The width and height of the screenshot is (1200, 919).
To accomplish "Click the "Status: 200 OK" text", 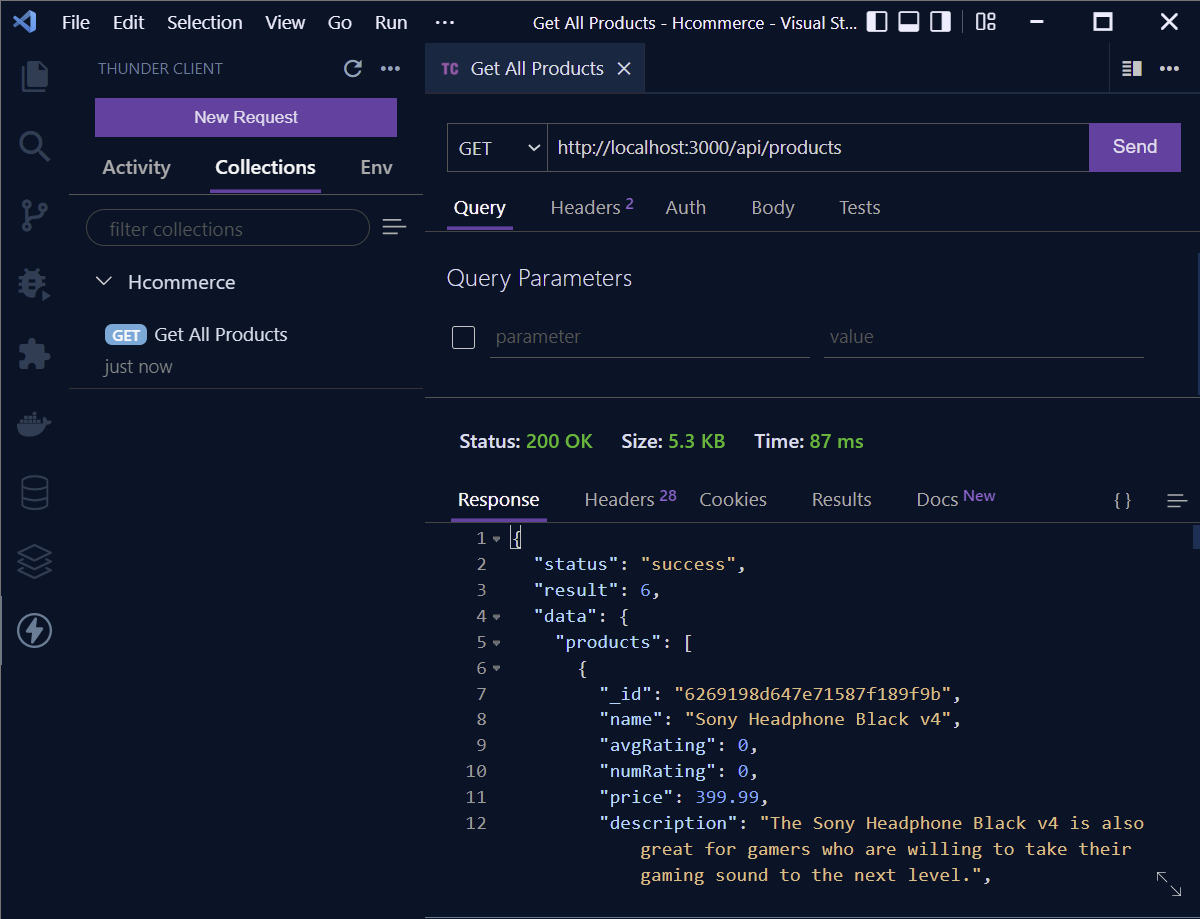I will pos(526,441).
